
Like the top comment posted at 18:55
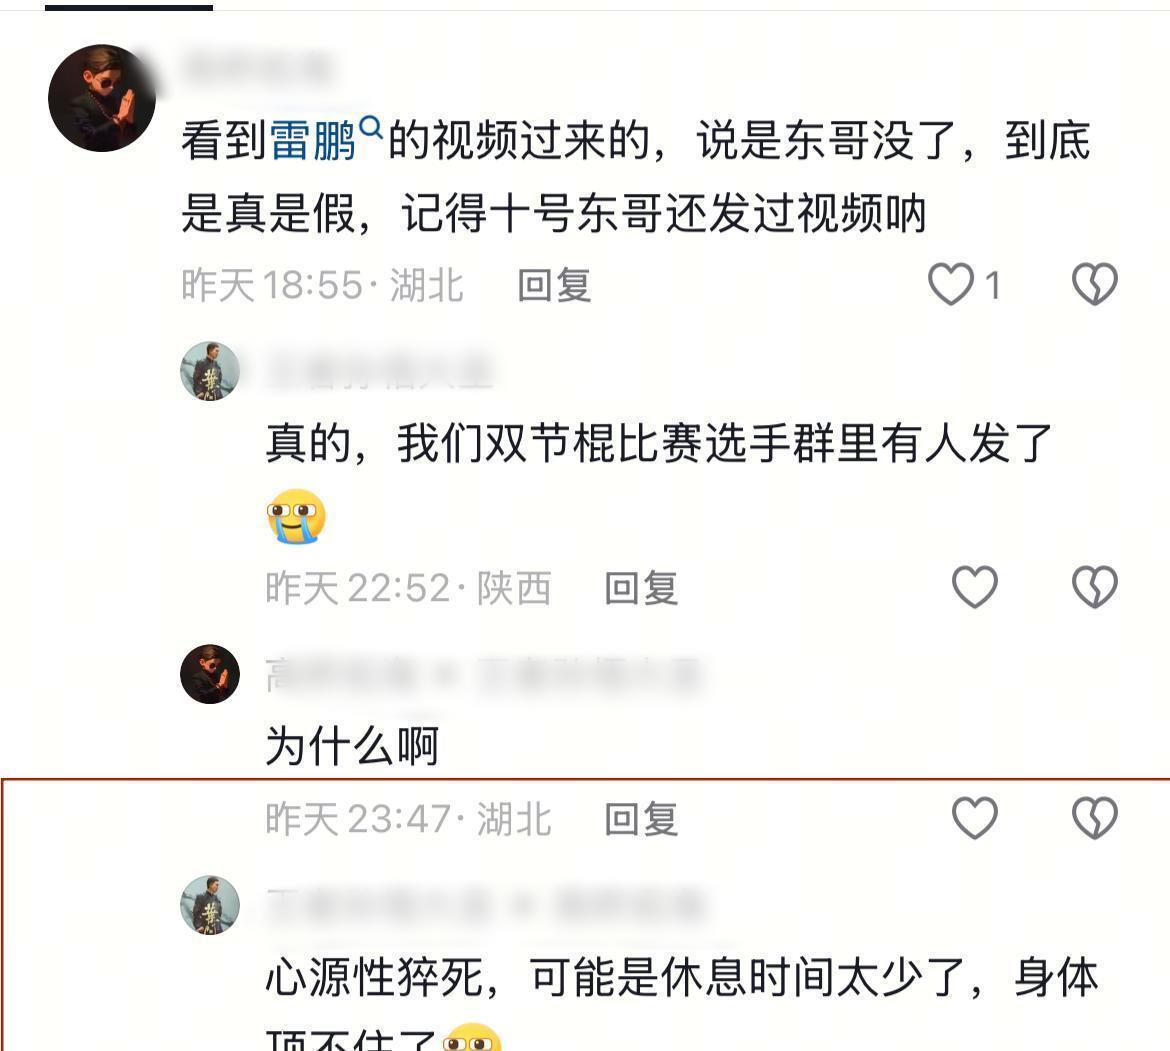click(x=951, y=284)
